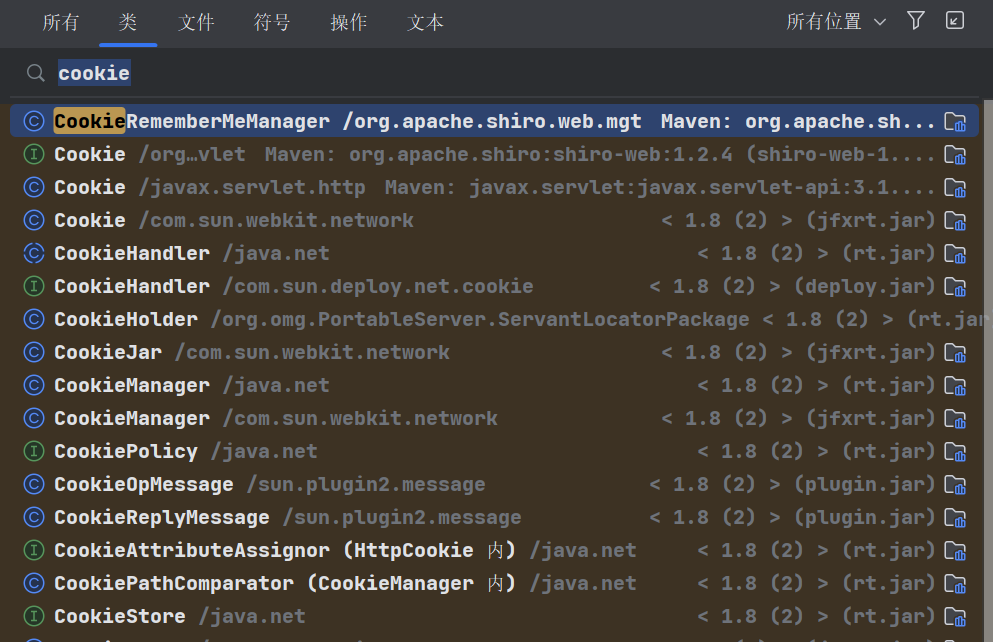
Task: Expand the scope chevron next to 所有位置
Action: click(880, 20)
